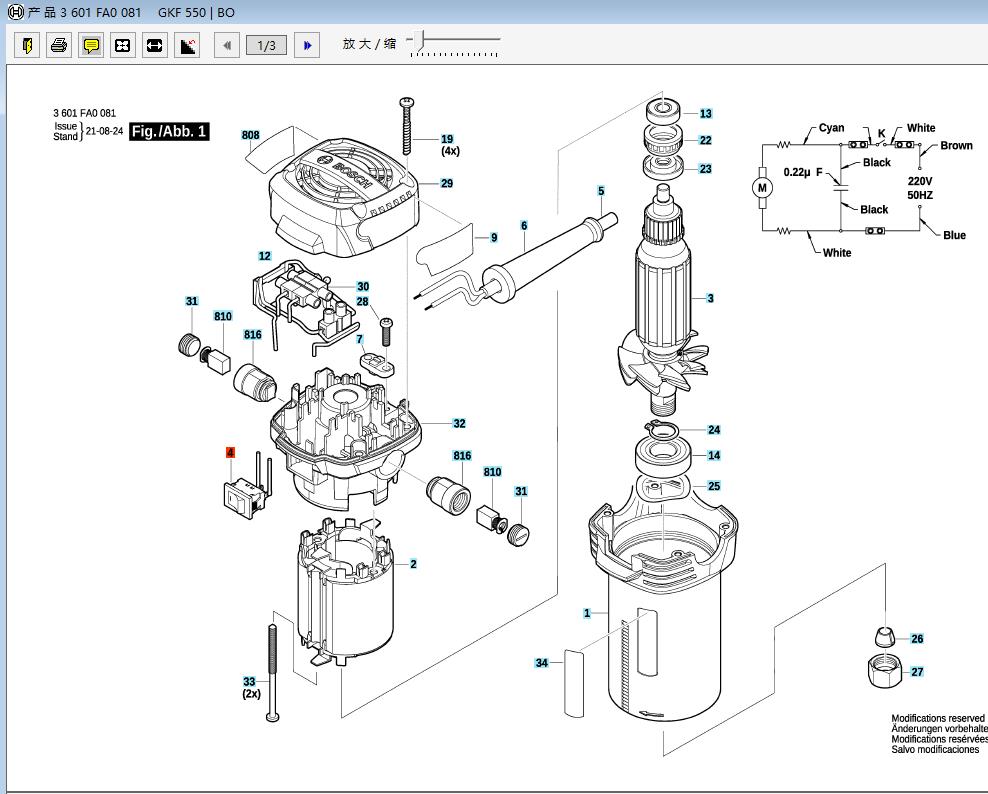Select part number 19 screw label
This screenshot has height=794, width=988.
tap(447, 139)
